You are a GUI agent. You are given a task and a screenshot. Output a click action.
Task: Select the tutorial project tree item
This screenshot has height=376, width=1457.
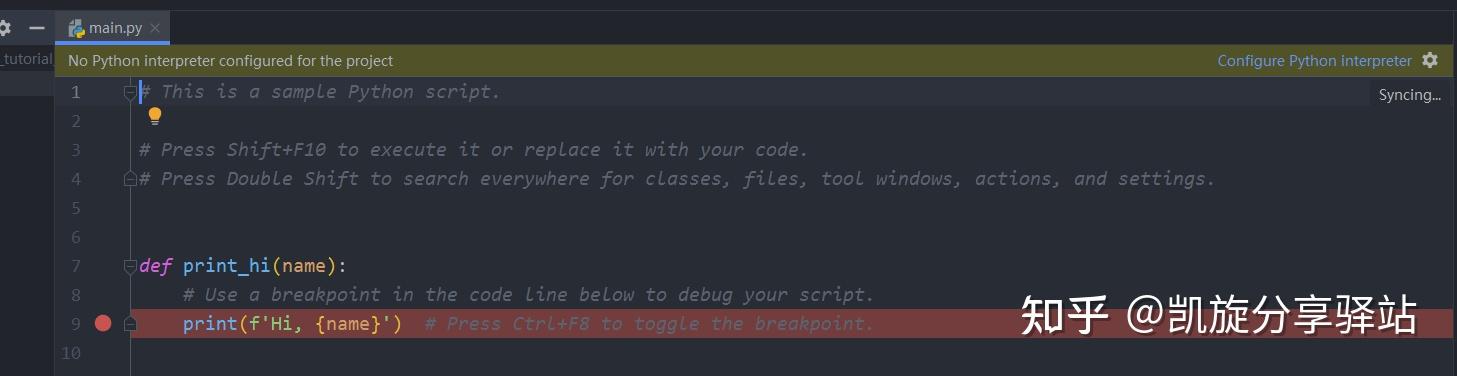[x=26, y=59]
